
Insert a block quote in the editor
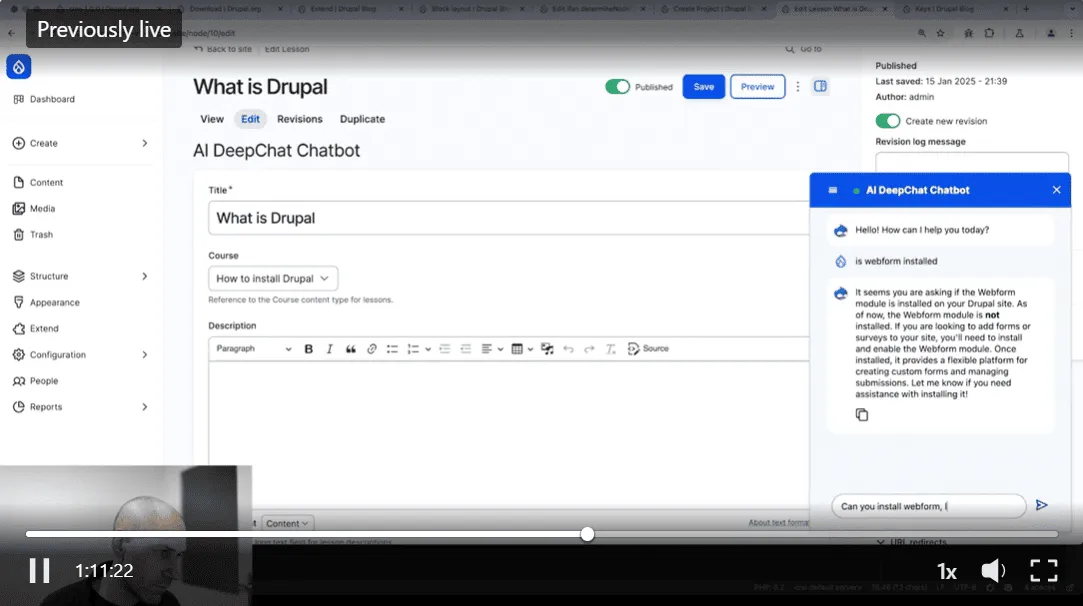tap(351, 349)
